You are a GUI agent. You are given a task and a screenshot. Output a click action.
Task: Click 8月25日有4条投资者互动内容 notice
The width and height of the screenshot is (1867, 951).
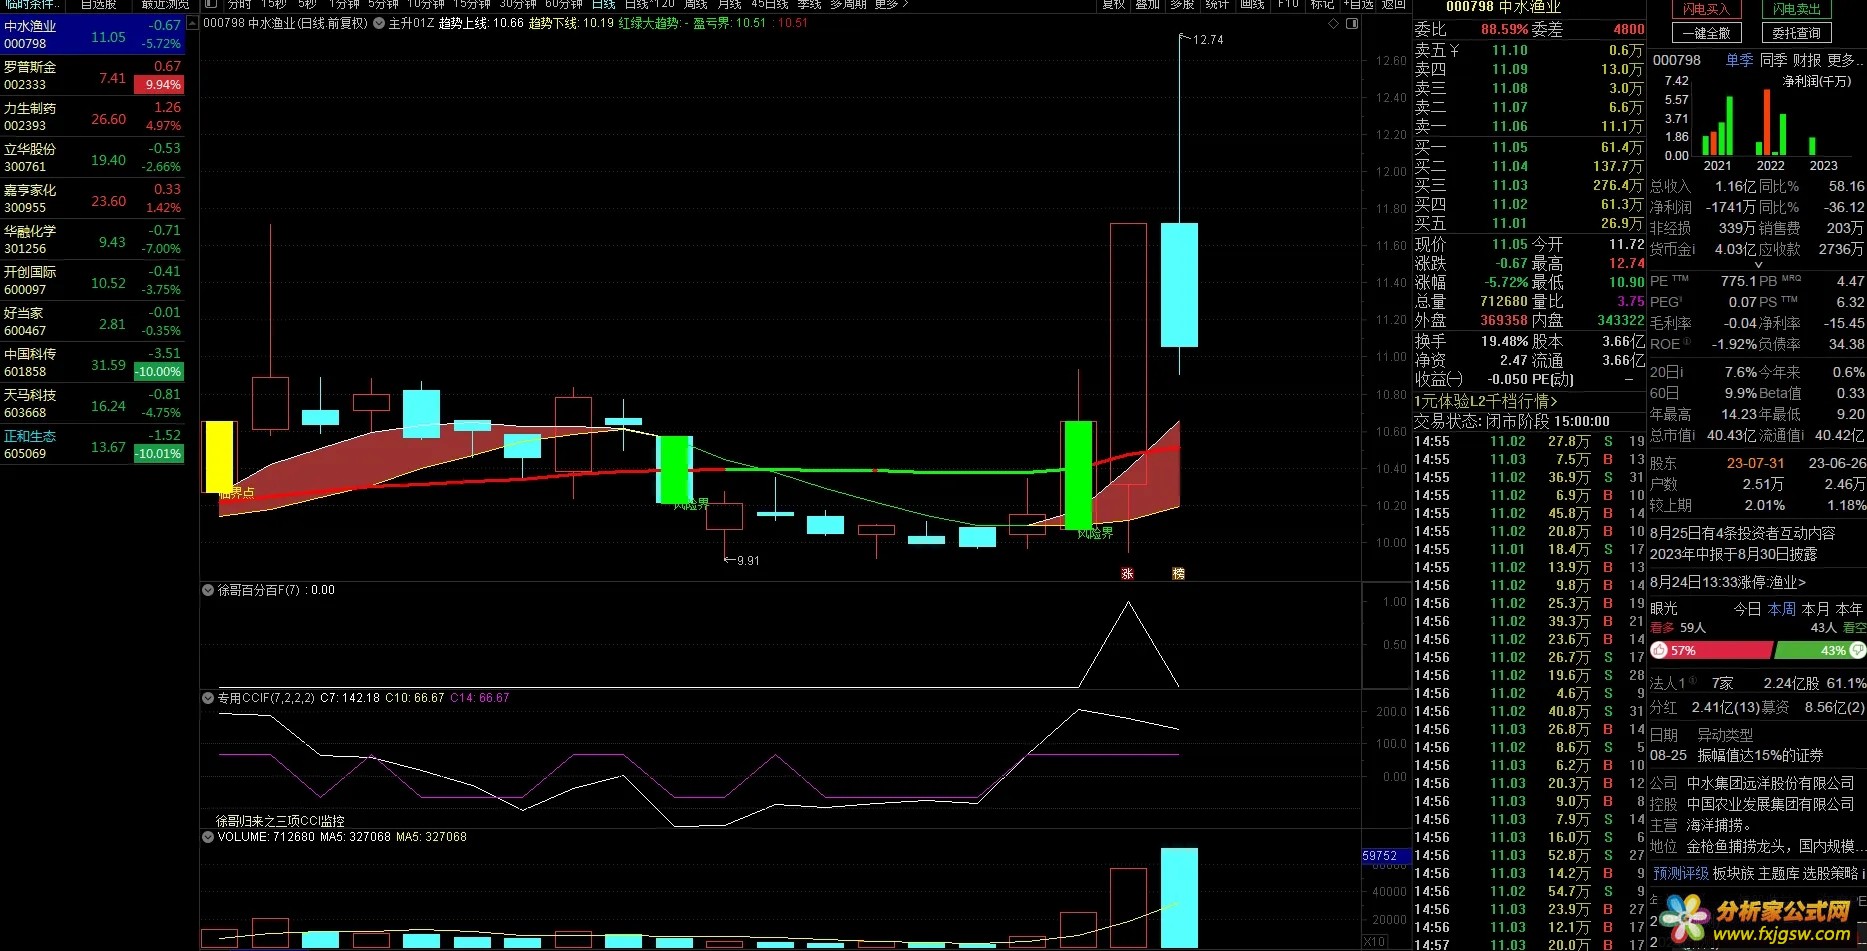[x=1742, y=533]
